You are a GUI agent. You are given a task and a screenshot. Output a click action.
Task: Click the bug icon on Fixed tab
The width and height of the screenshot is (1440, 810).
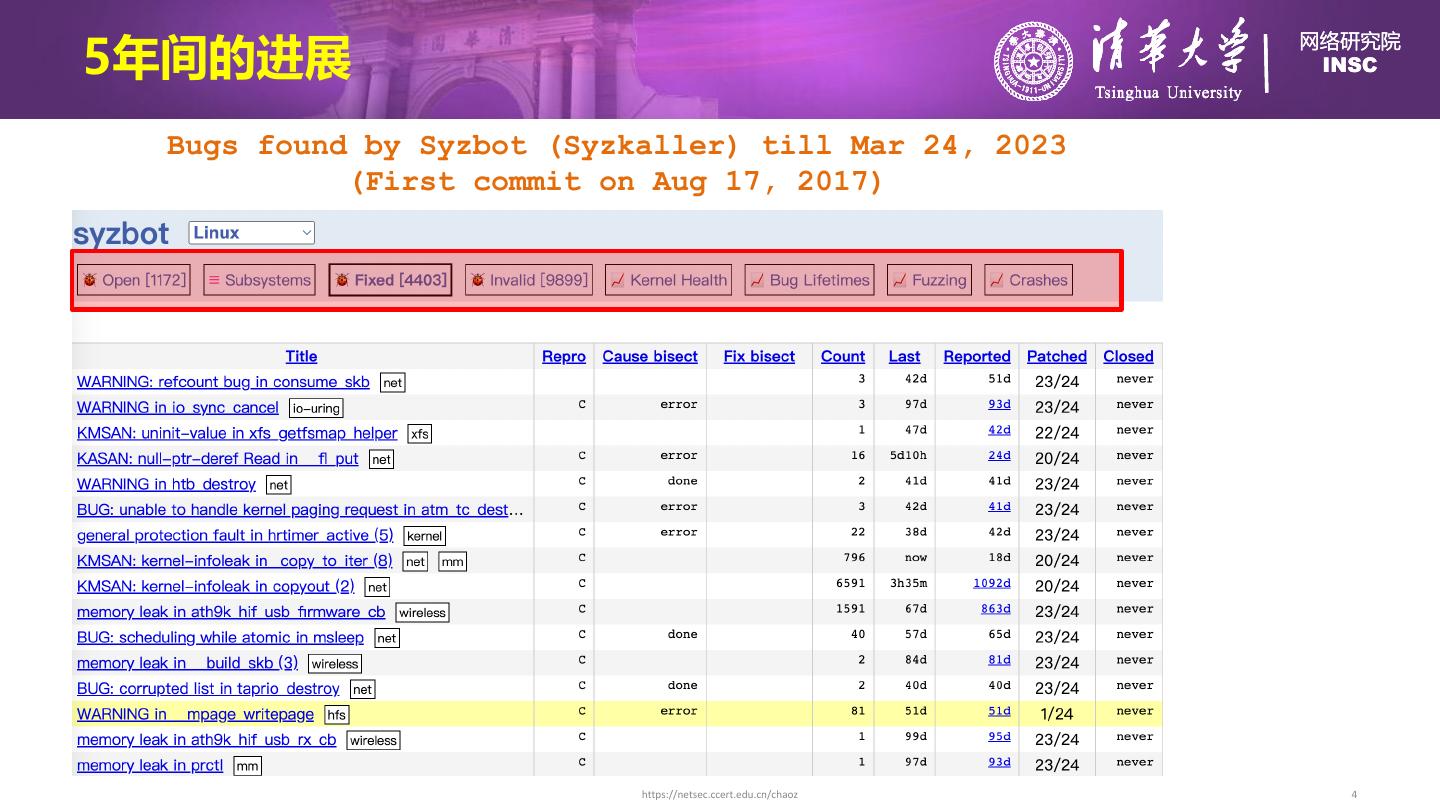342,281
